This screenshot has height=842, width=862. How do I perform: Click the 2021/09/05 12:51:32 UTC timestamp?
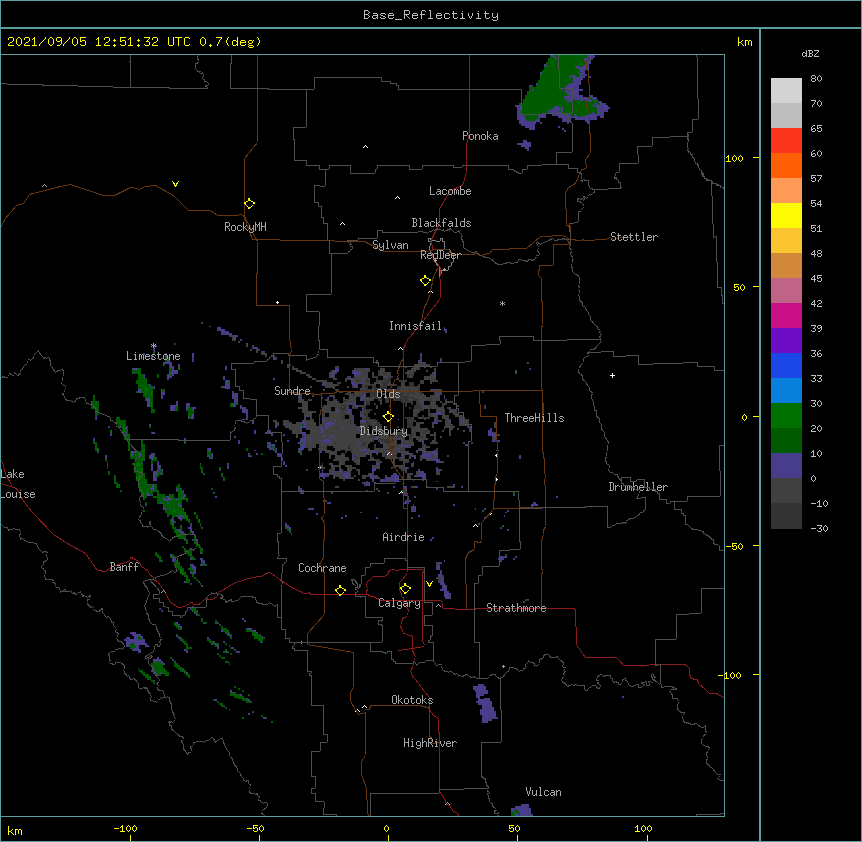(x=99, y=42)
